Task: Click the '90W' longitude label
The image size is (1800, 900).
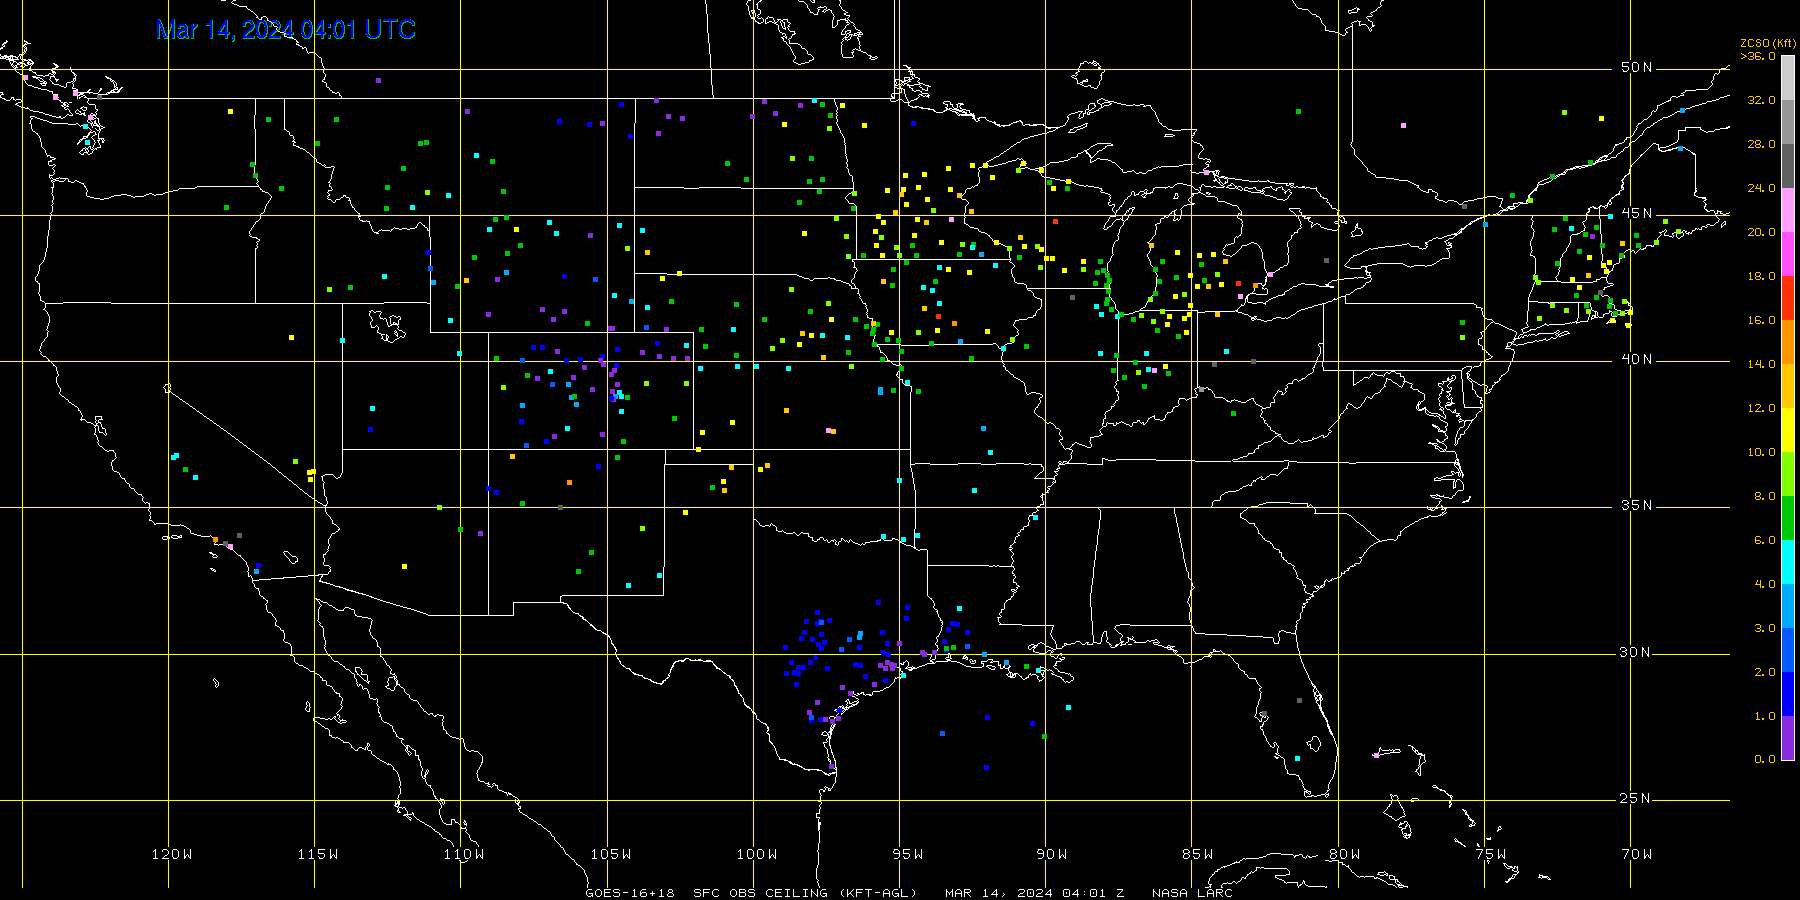Action: pyautogui.click(x=1052, y=854)
